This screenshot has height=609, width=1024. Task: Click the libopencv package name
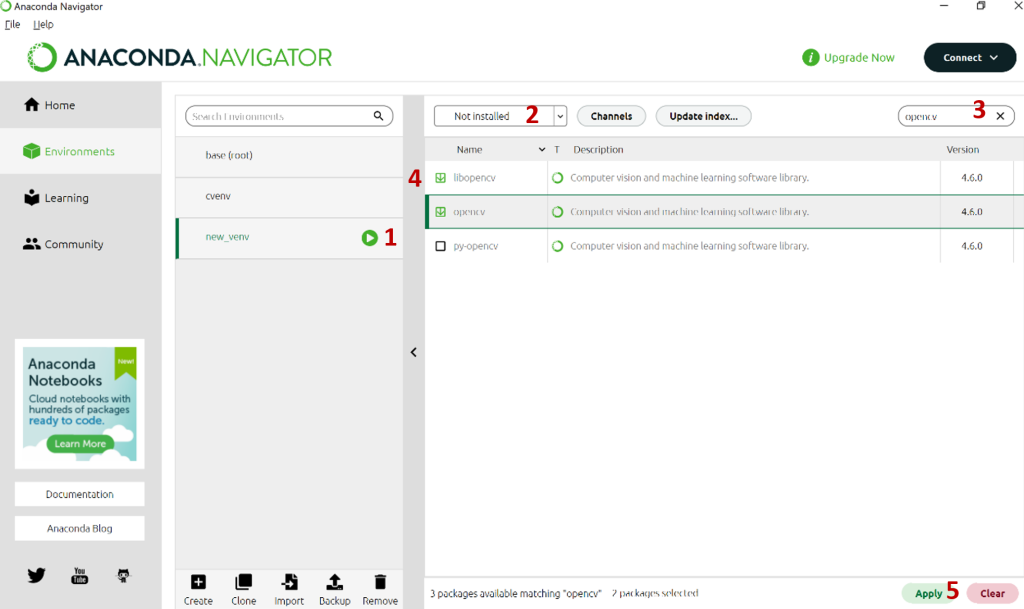[475, 178]
